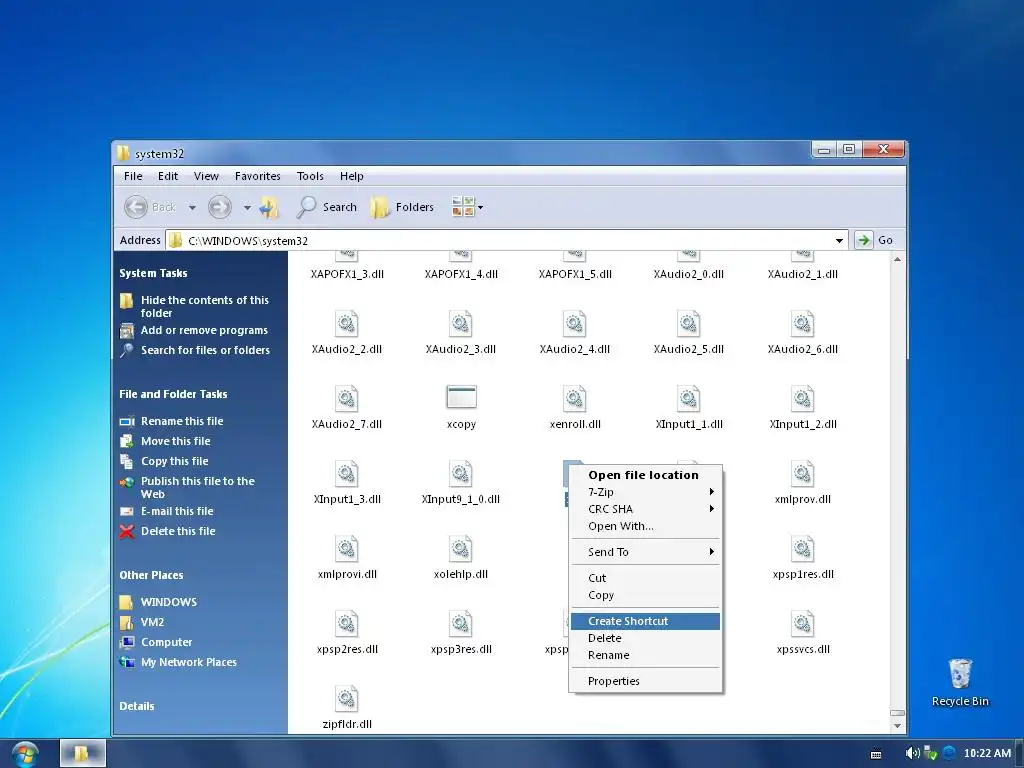This screenshot has width=1024, height=768.
Task: Open the Tools menu
Action: [310, 176]
